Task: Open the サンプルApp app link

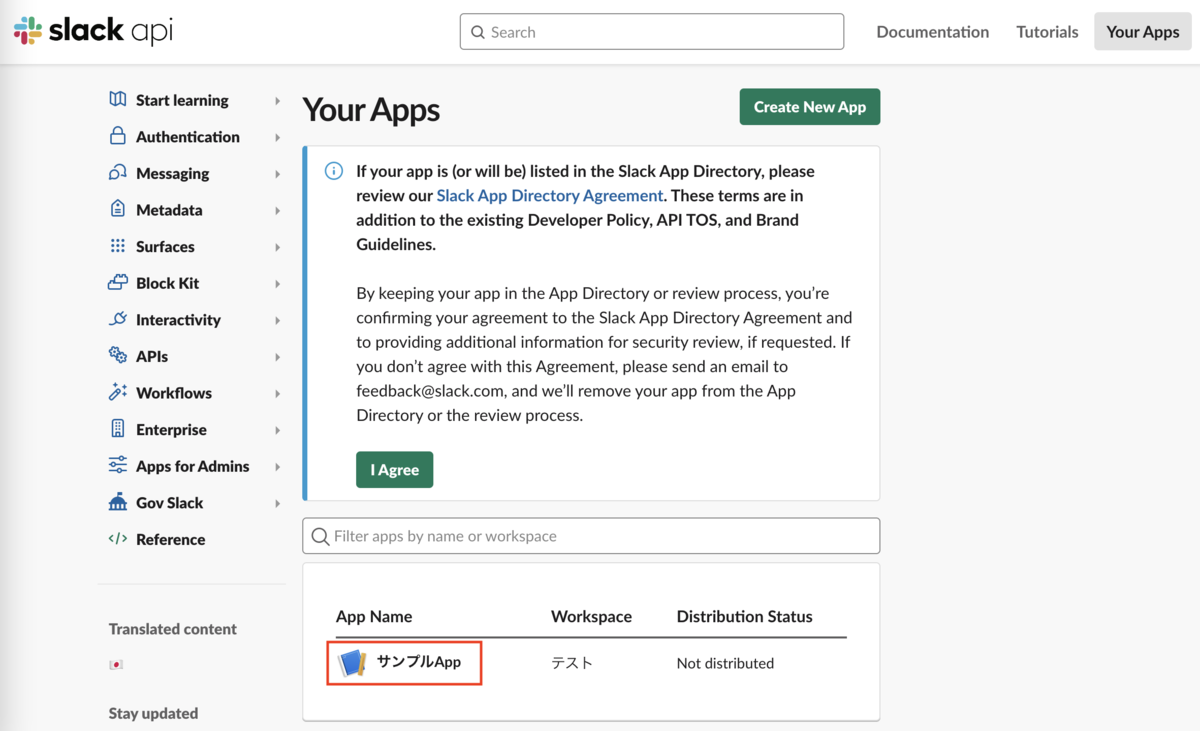Action: [x=419, y=662]
